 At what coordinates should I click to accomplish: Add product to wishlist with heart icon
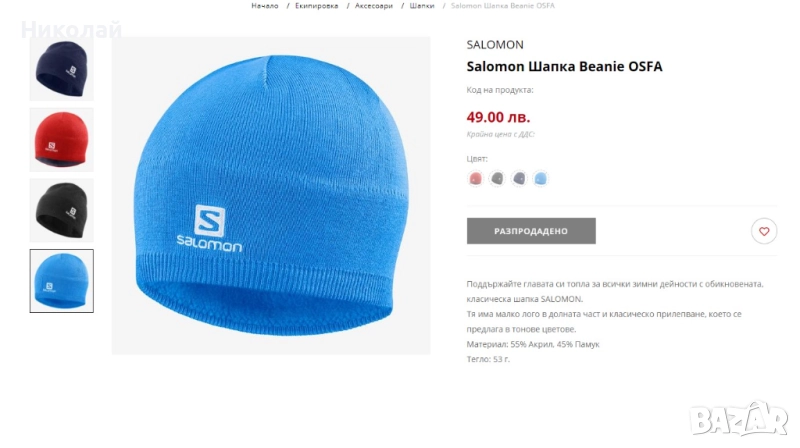coord(763,231)
